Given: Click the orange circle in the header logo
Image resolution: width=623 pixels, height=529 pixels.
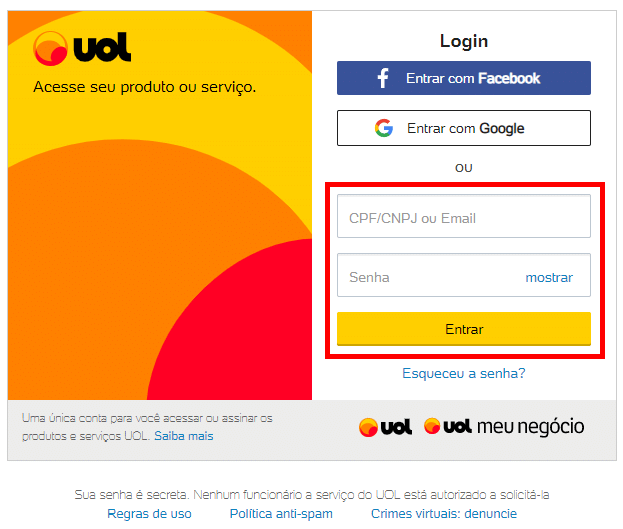Looking at the screenshot, I should pos(50,48).
